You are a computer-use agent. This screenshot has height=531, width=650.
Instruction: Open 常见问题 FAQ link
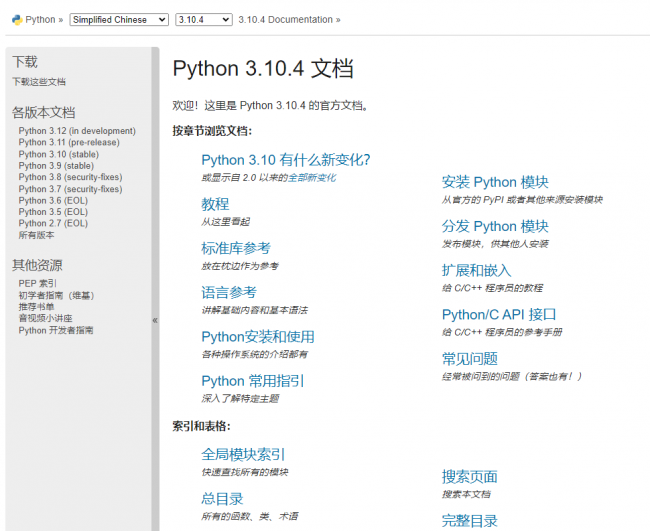(470, 359)
